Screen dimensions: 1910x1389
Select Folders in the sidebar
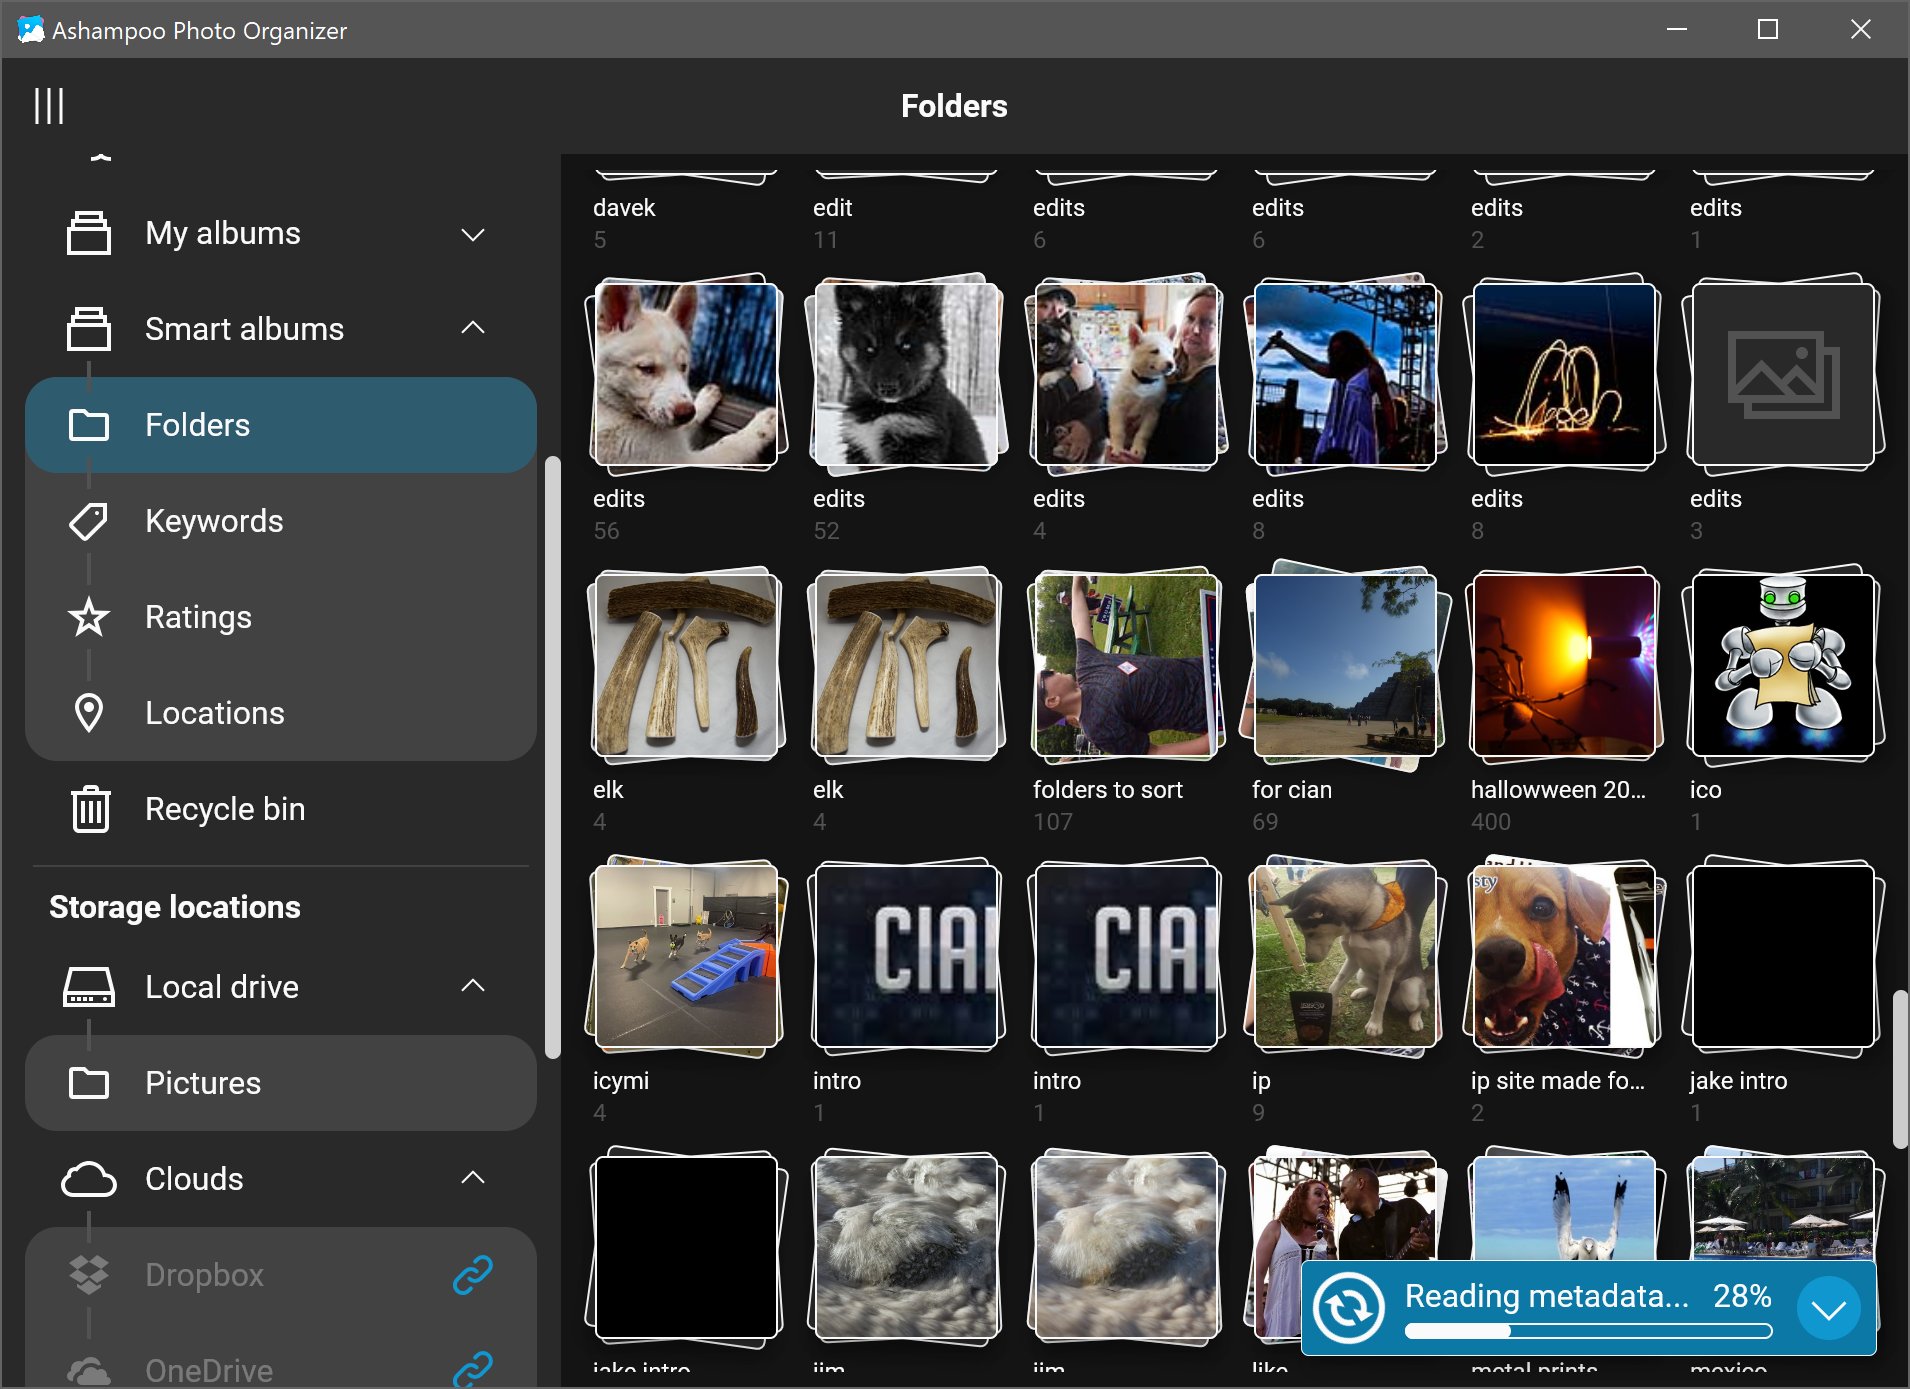(281, 425)
